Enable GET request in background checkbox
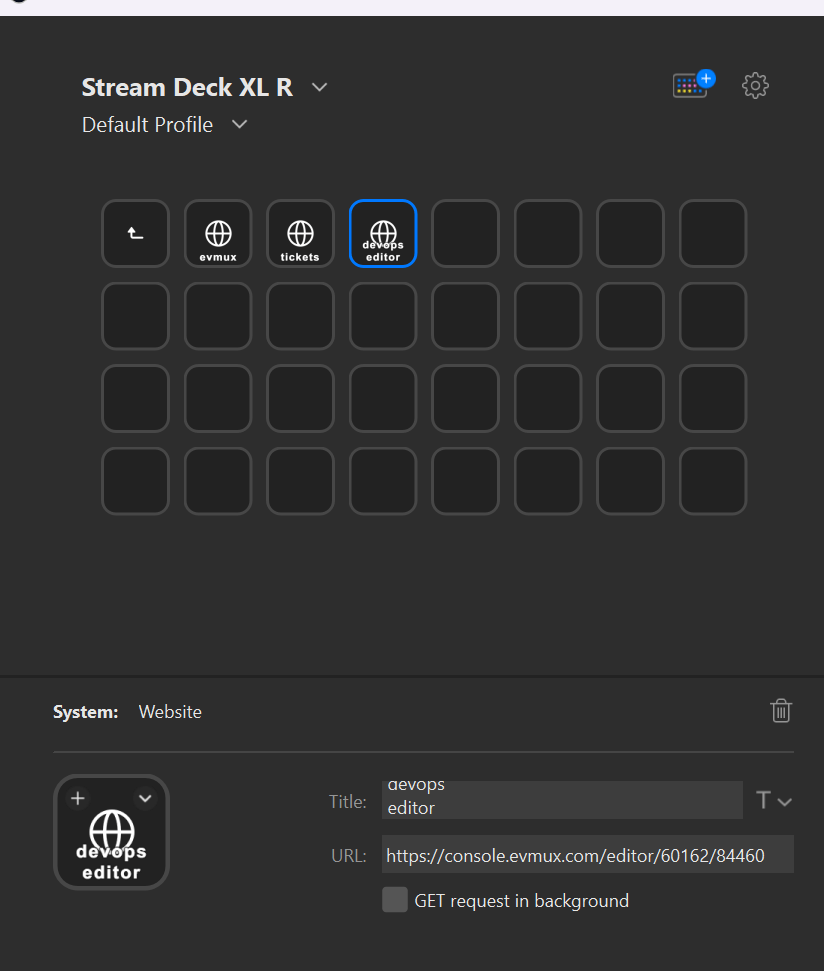Screen dimensions: 824x971 coord(395,900)
